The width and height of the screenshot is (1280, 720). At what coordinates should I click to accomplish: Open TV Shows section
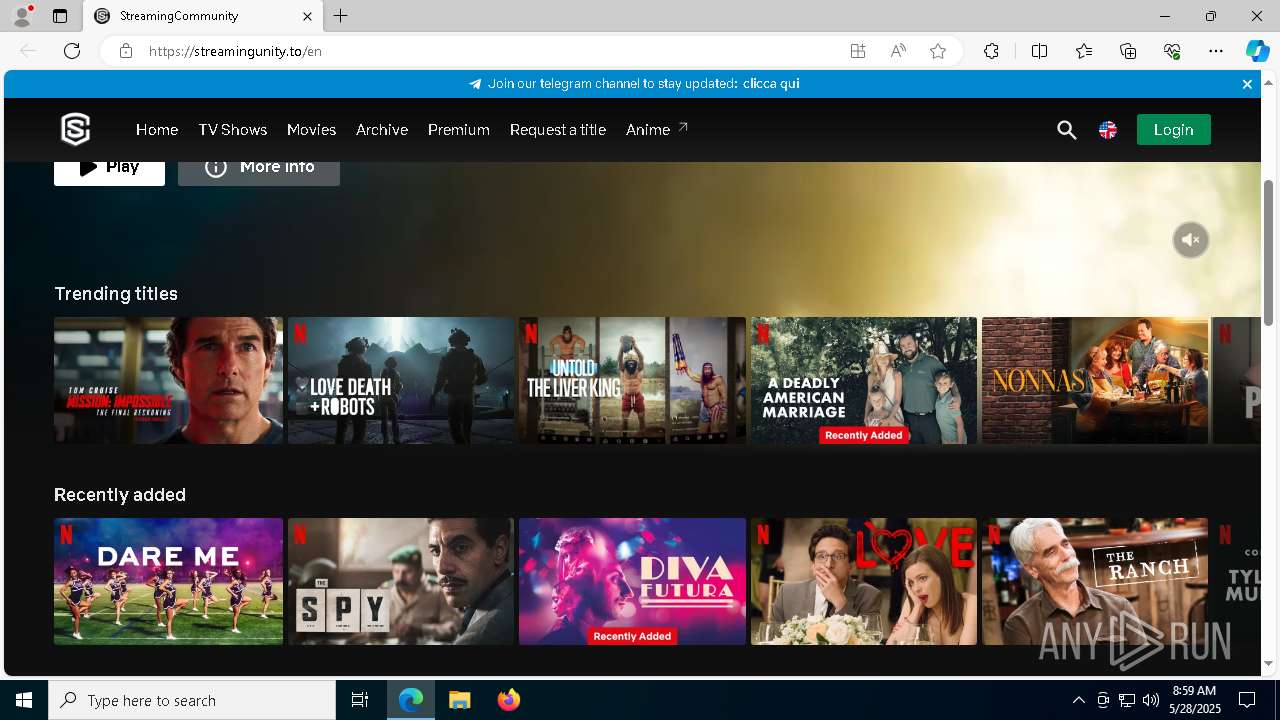[232, 130]
